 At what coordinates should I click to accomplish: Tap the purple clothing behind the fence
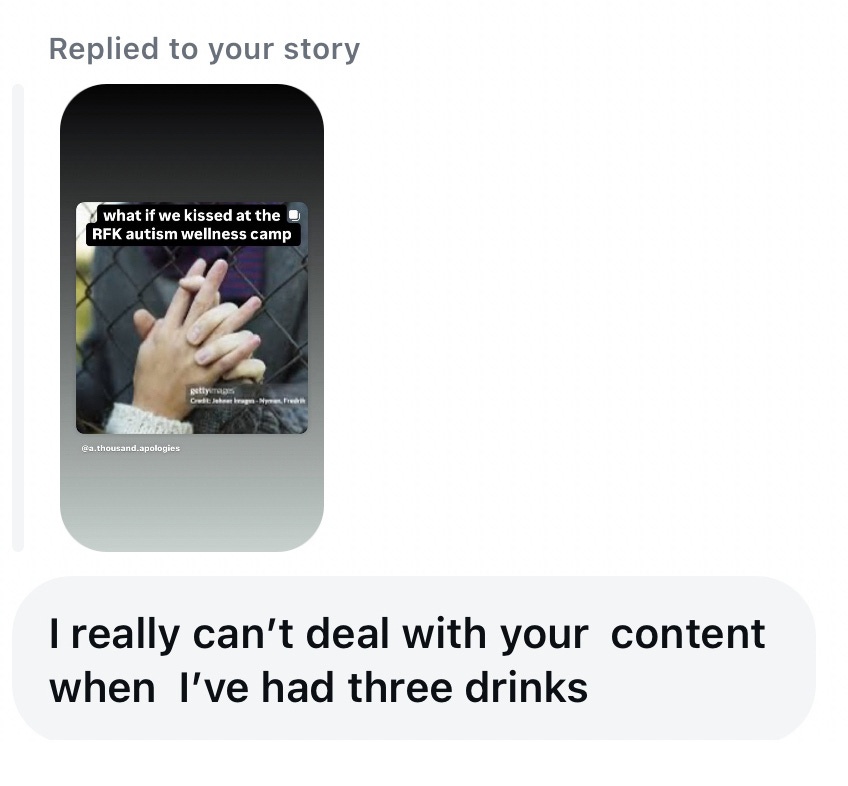pos(246,270)
